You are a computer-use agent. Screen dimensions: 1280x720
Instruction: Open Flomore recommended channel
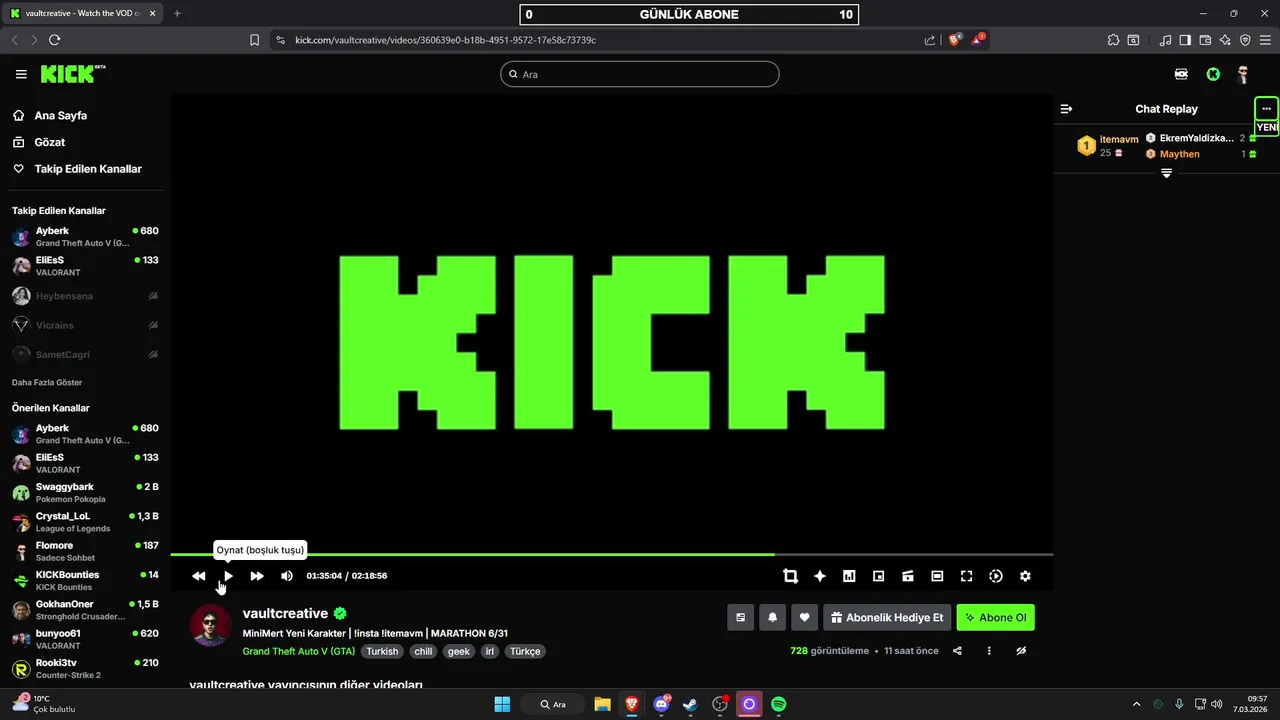[84, 551]
